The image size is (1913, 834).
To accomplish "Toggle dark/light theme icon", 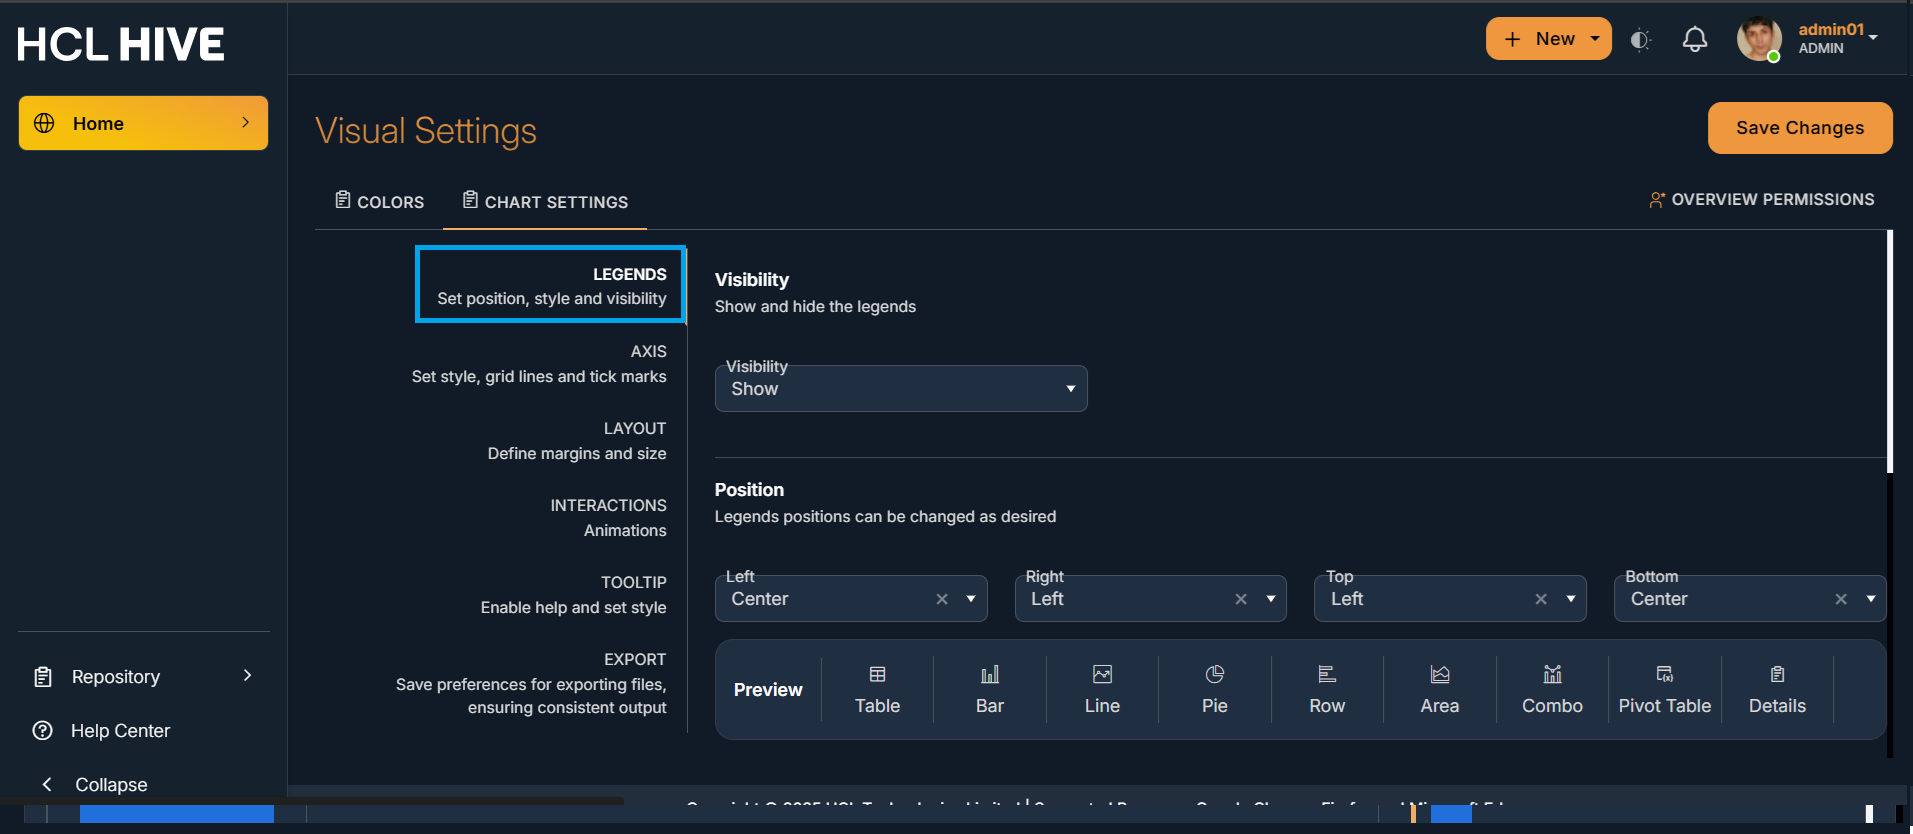I will (1640, 40).
